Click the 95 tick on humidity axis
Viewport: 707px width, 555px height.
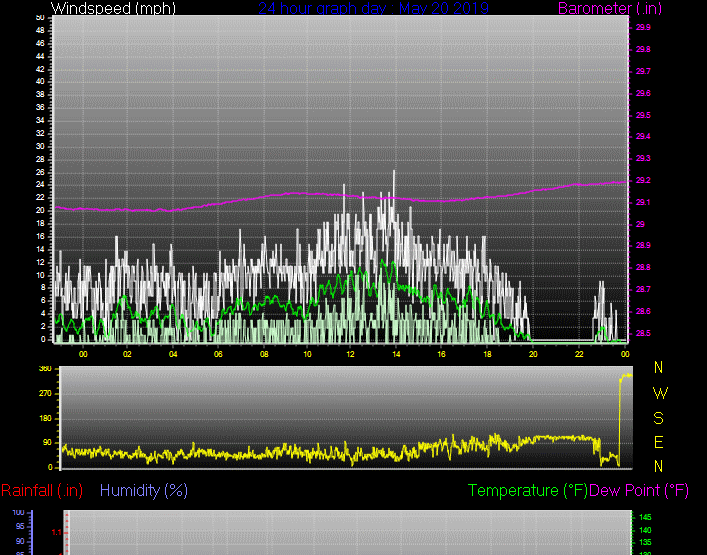[20, 527]
